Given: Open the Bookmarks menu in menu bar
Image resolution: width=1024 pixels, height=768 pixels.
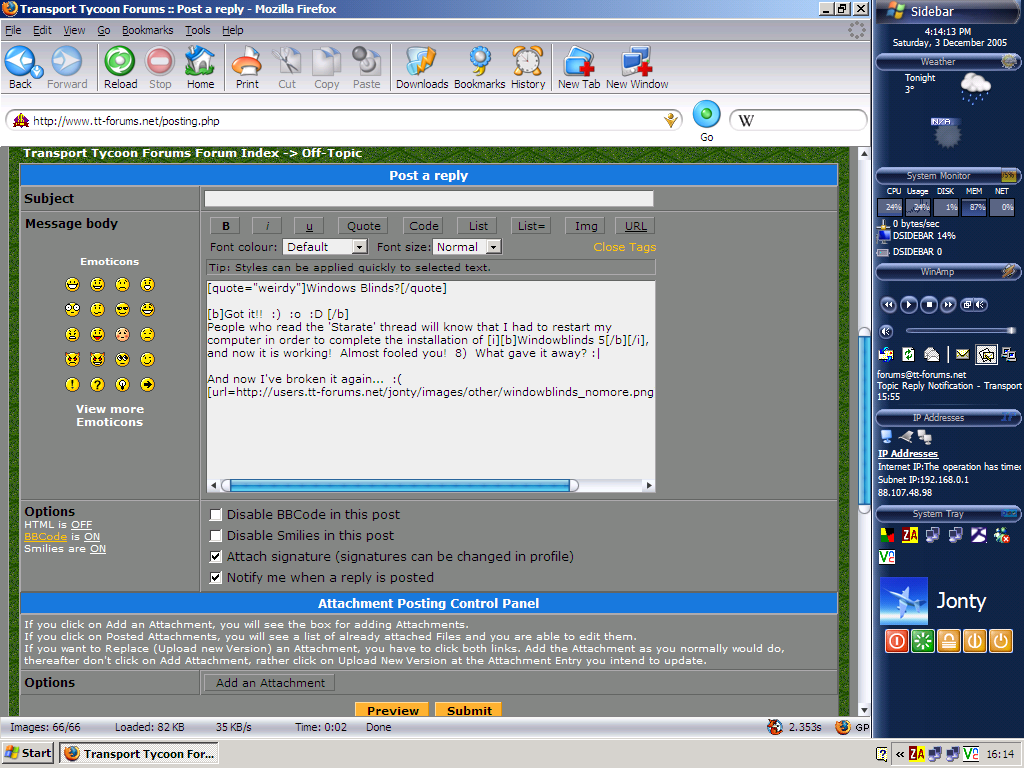Looking at the screenshot, I should tap(147, 30).
